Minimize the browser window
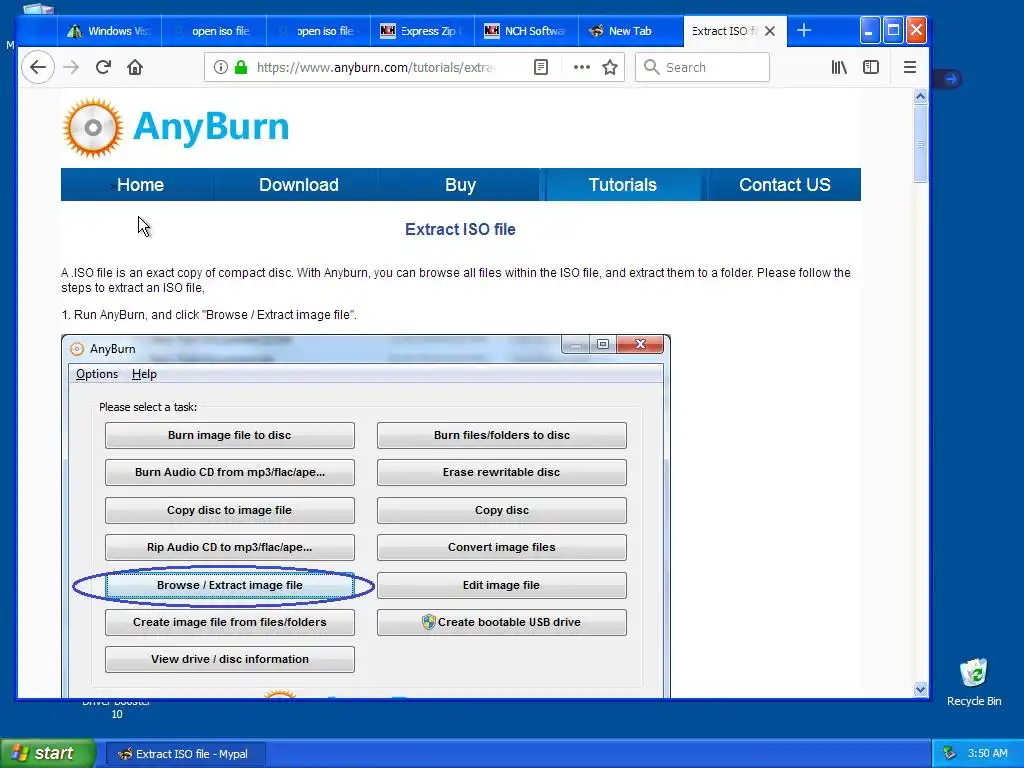 (x=869, y=31)
